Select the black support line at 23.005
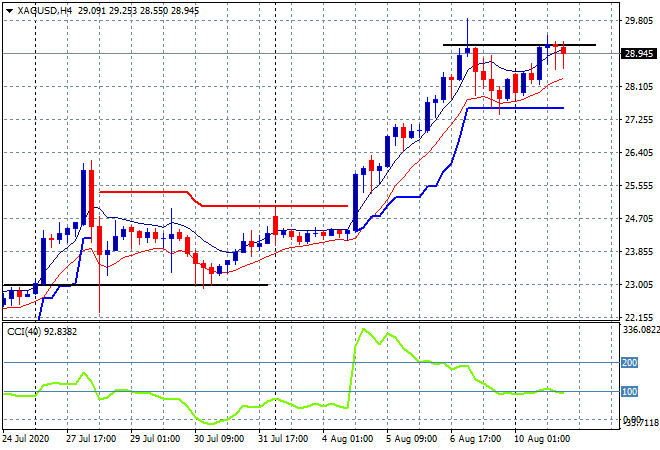Image resolution: width=660 pixels, height=450 pixels. click(x=135, y=285)
